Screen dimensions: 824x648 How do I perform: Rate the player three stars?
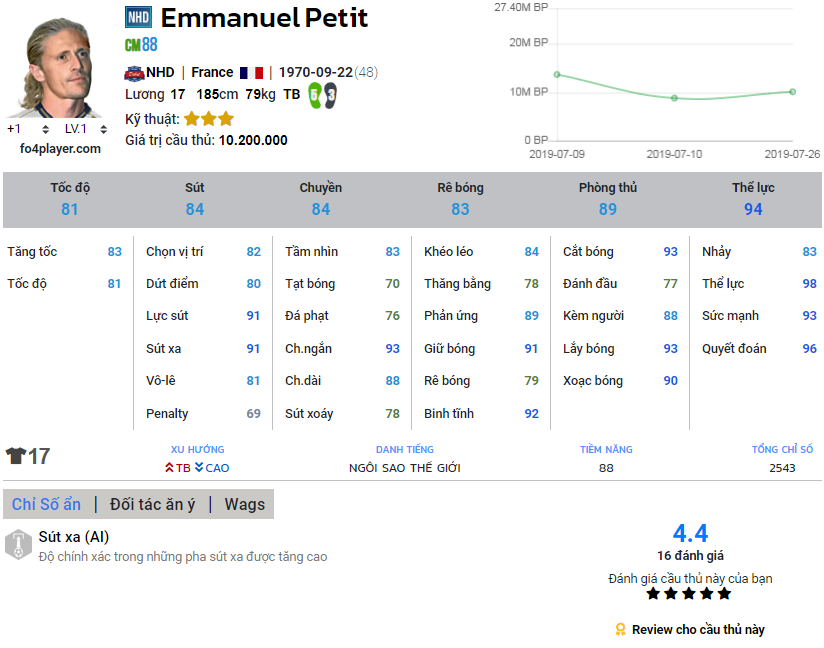point(689,594)
